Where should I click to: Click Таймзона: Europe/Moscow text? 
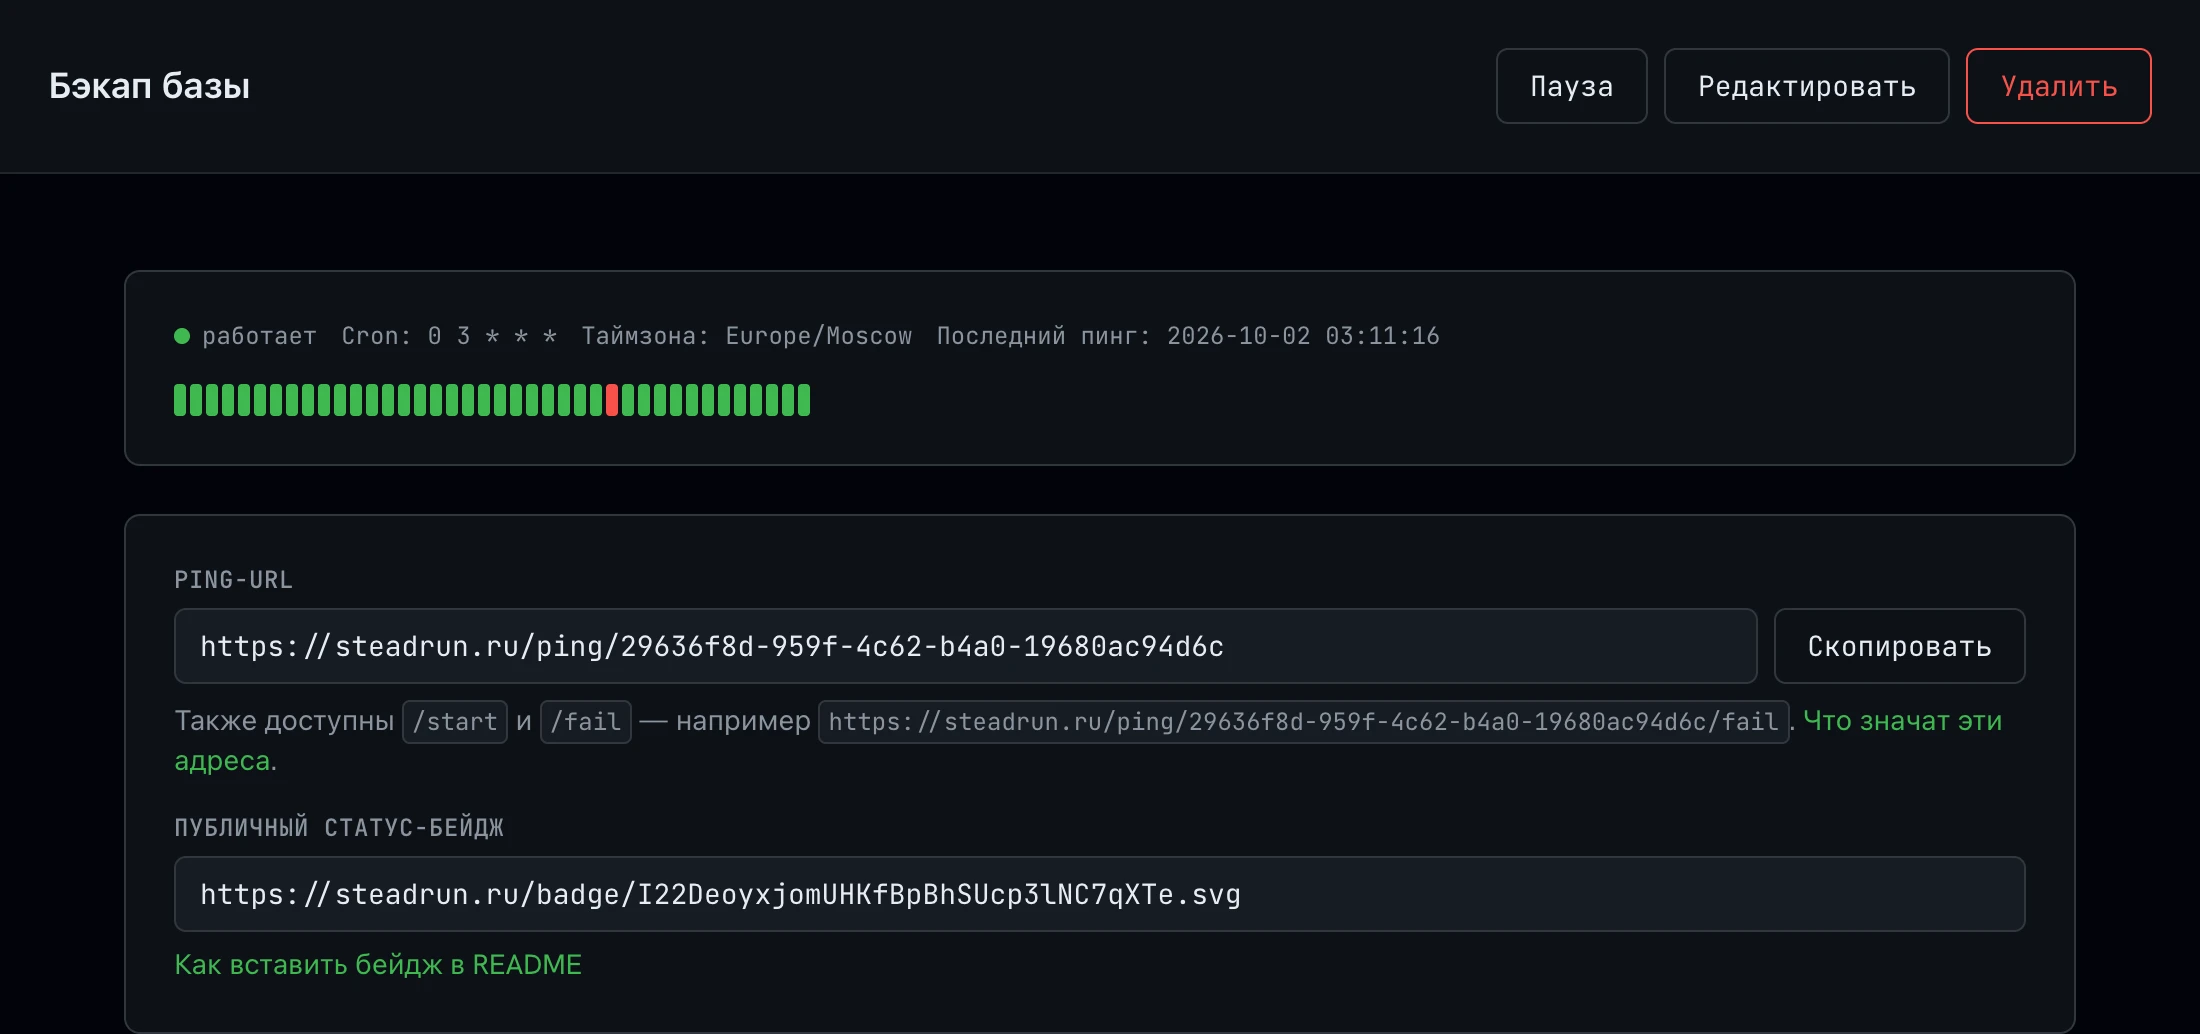coord(746,336)
